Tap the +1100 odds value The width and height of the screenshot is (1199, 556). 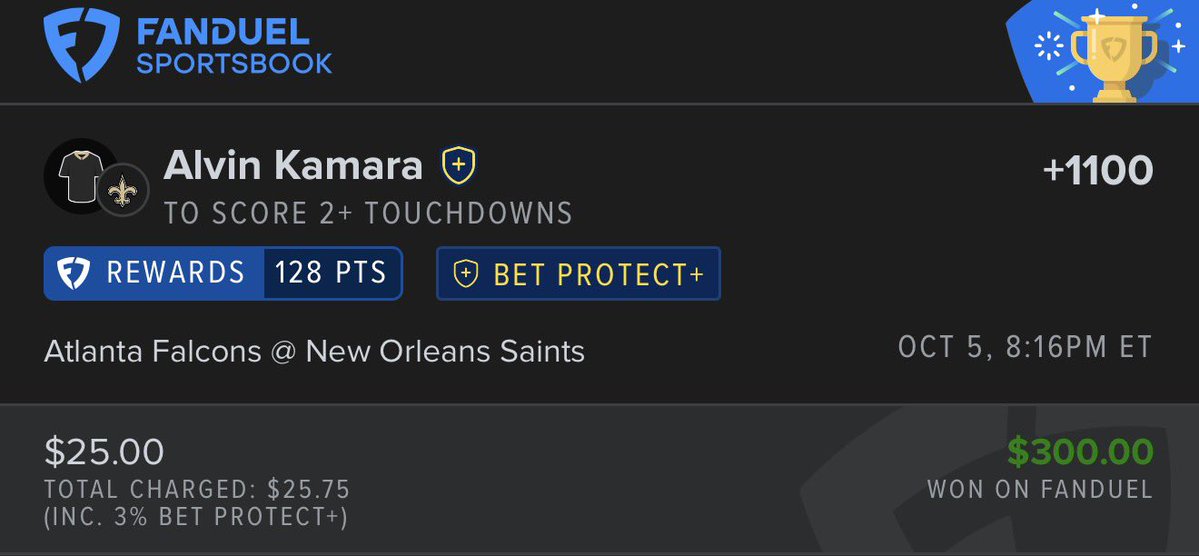click(1097, 171)
